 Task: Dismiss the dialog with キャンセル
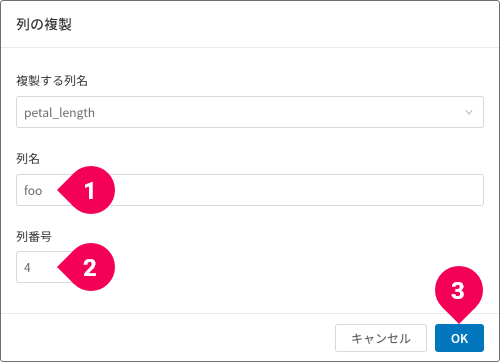click(x=381, y=338)
